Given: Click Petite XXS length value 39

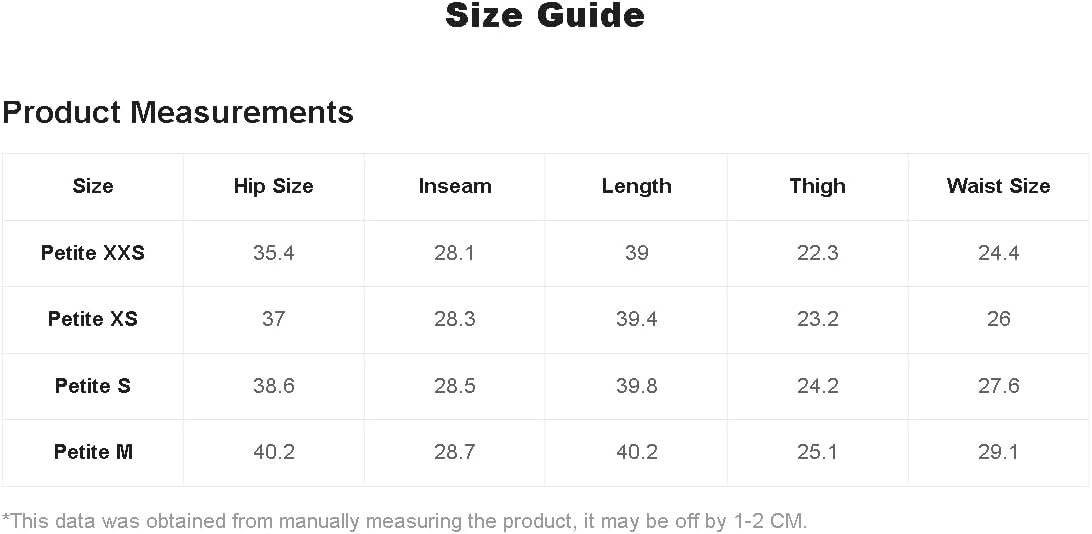Looking at the screenshot, I should pos(636,253).
